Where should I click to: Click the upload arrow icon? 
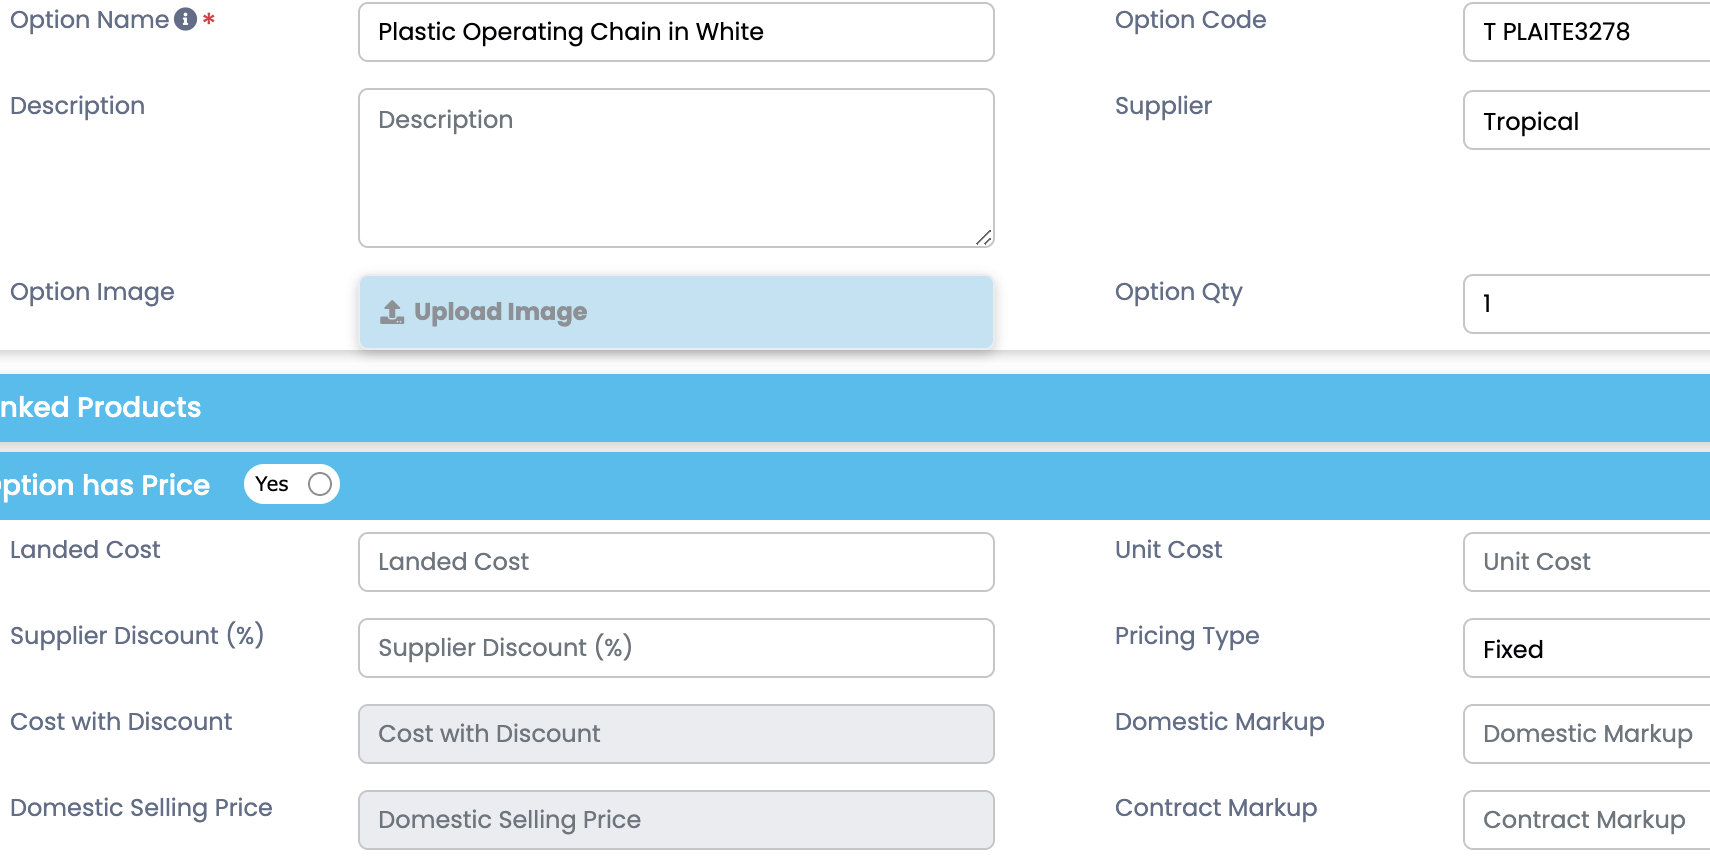pos(392,313)
